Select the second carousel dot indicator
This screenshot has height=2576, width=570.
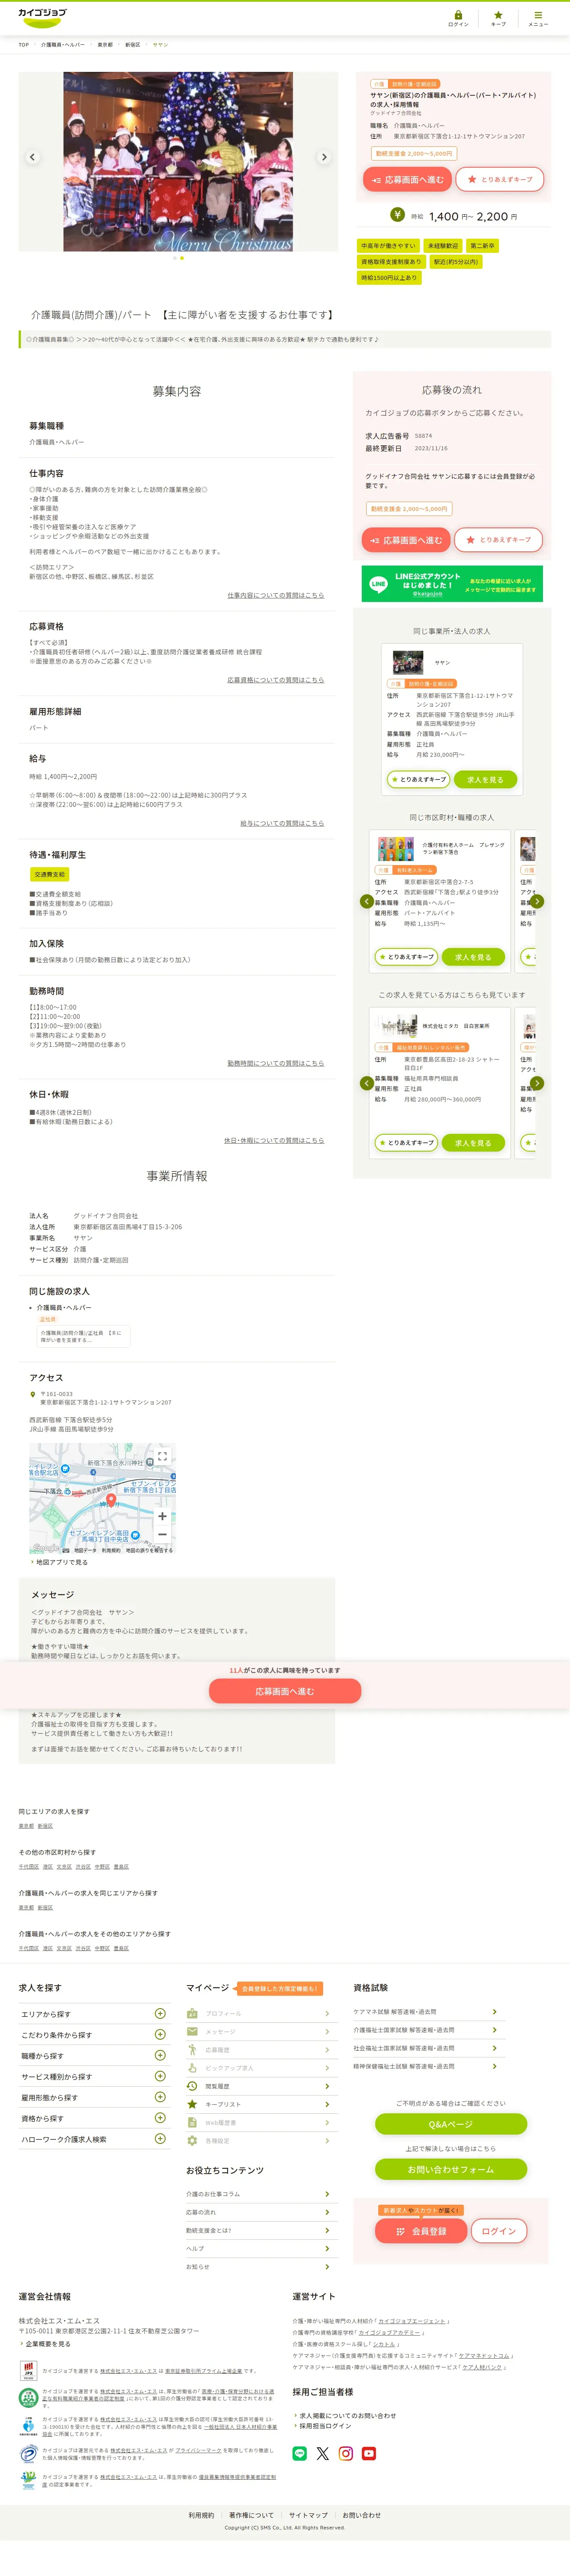pyautogui.click(x=182, y=258)
